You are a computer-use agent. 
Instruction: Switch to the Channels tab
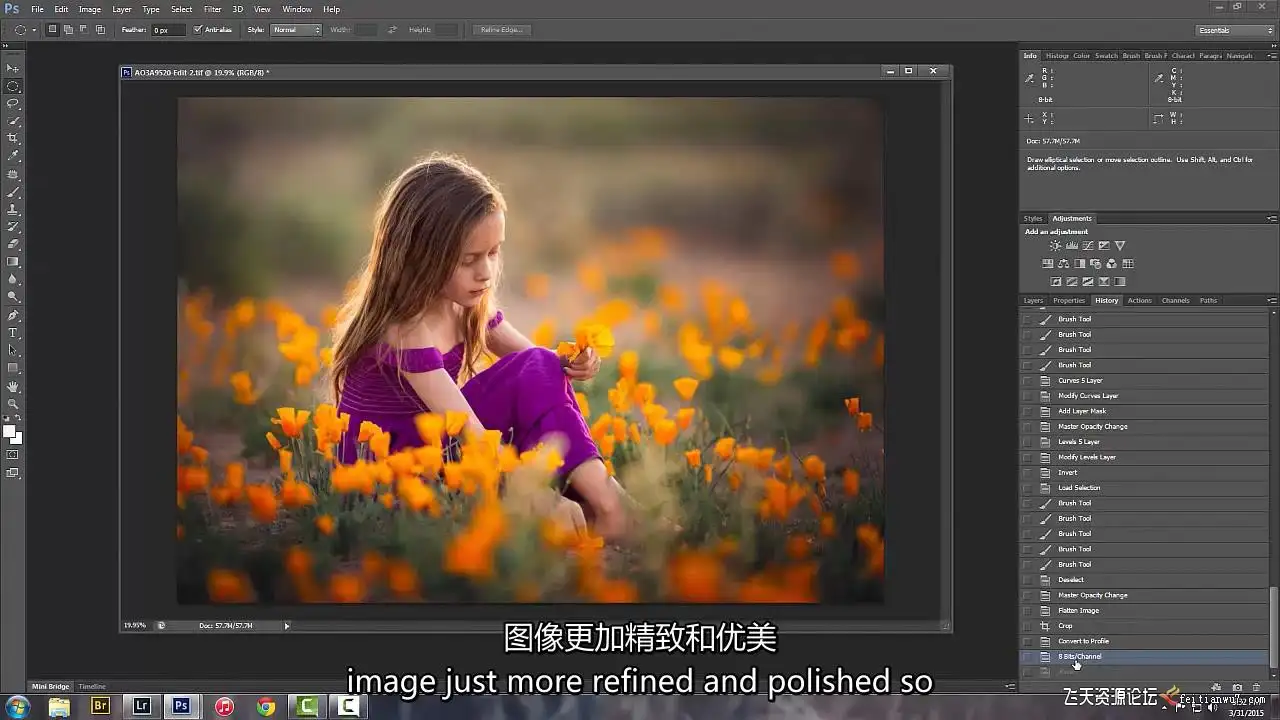(x=1175, y=300)
